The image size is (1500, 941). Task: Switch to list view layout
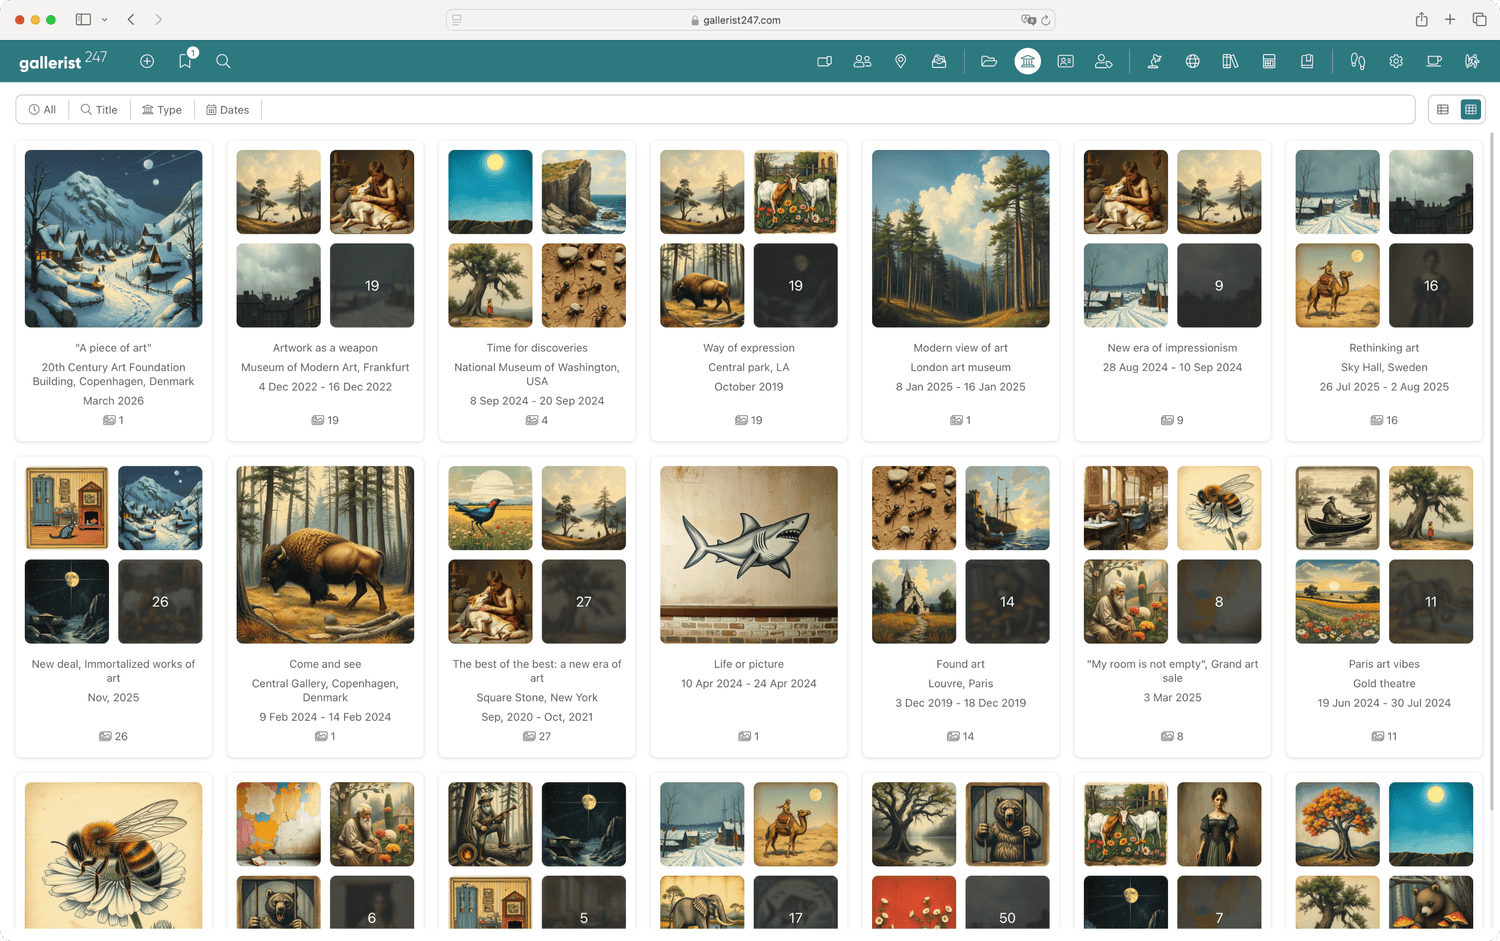coord(1442,109)
